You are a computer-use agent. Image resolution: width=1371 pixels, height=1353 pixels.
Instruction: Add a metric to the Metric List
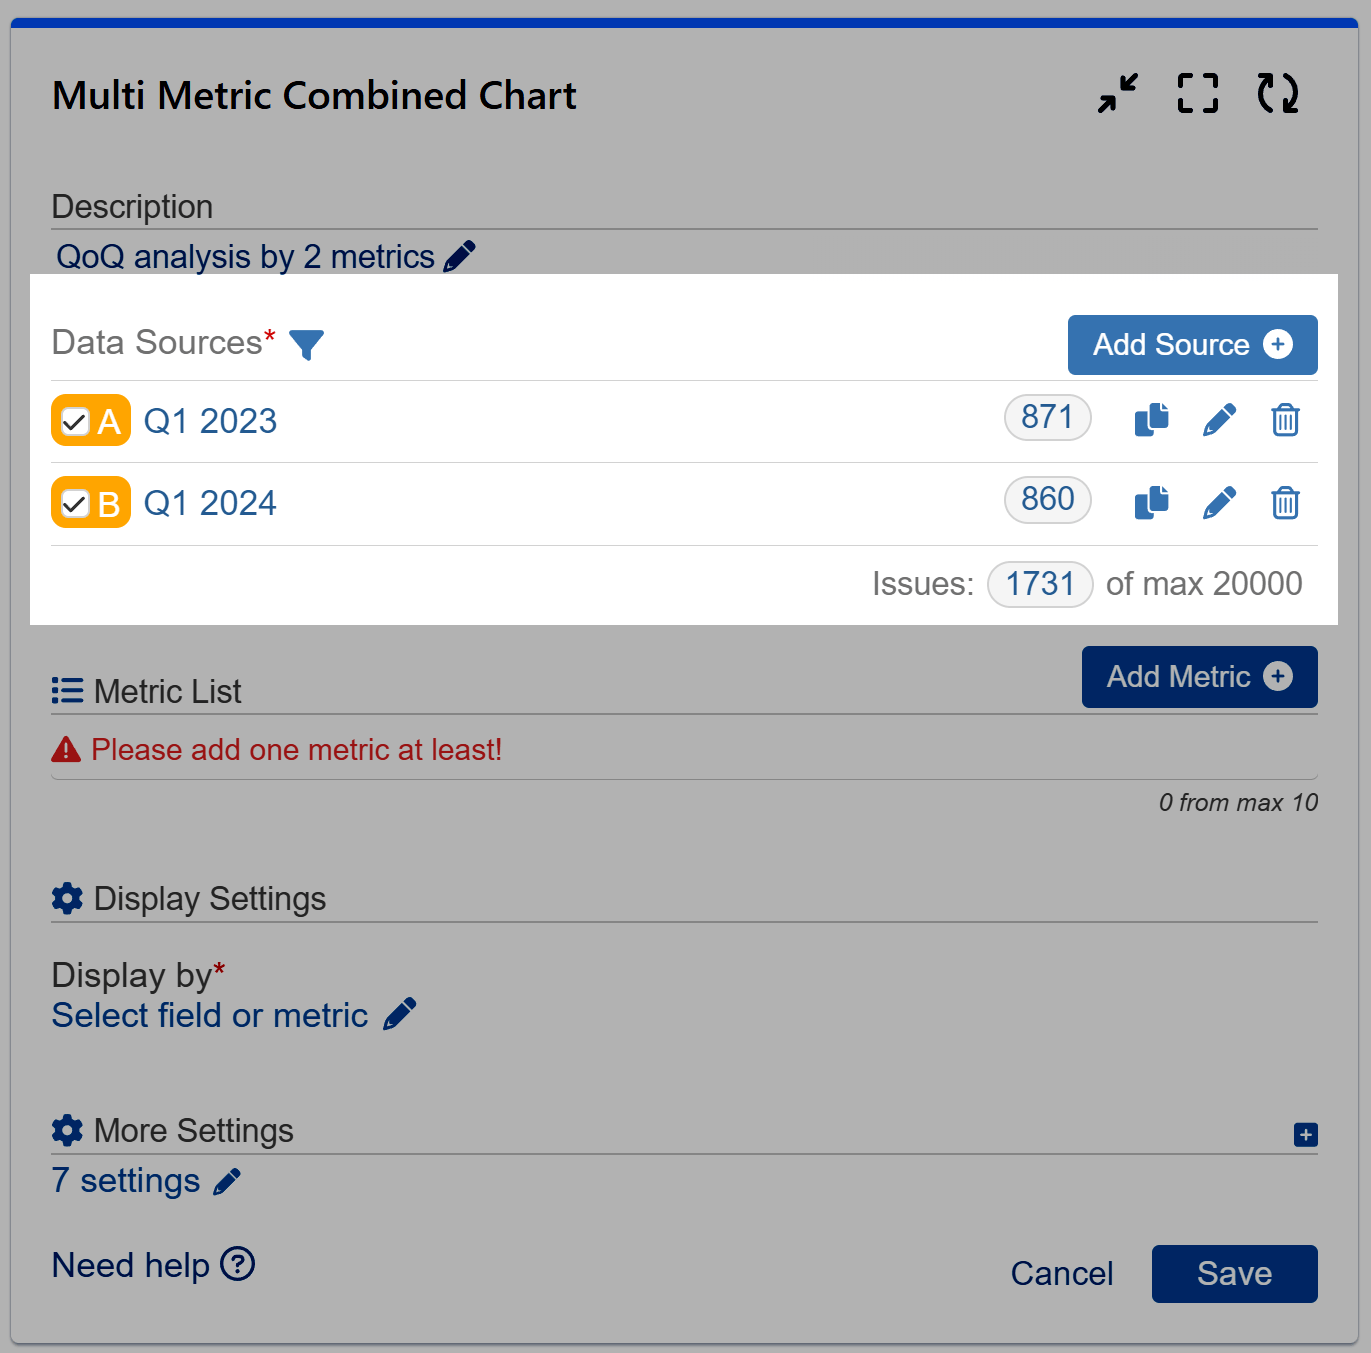pos(1198,677)
